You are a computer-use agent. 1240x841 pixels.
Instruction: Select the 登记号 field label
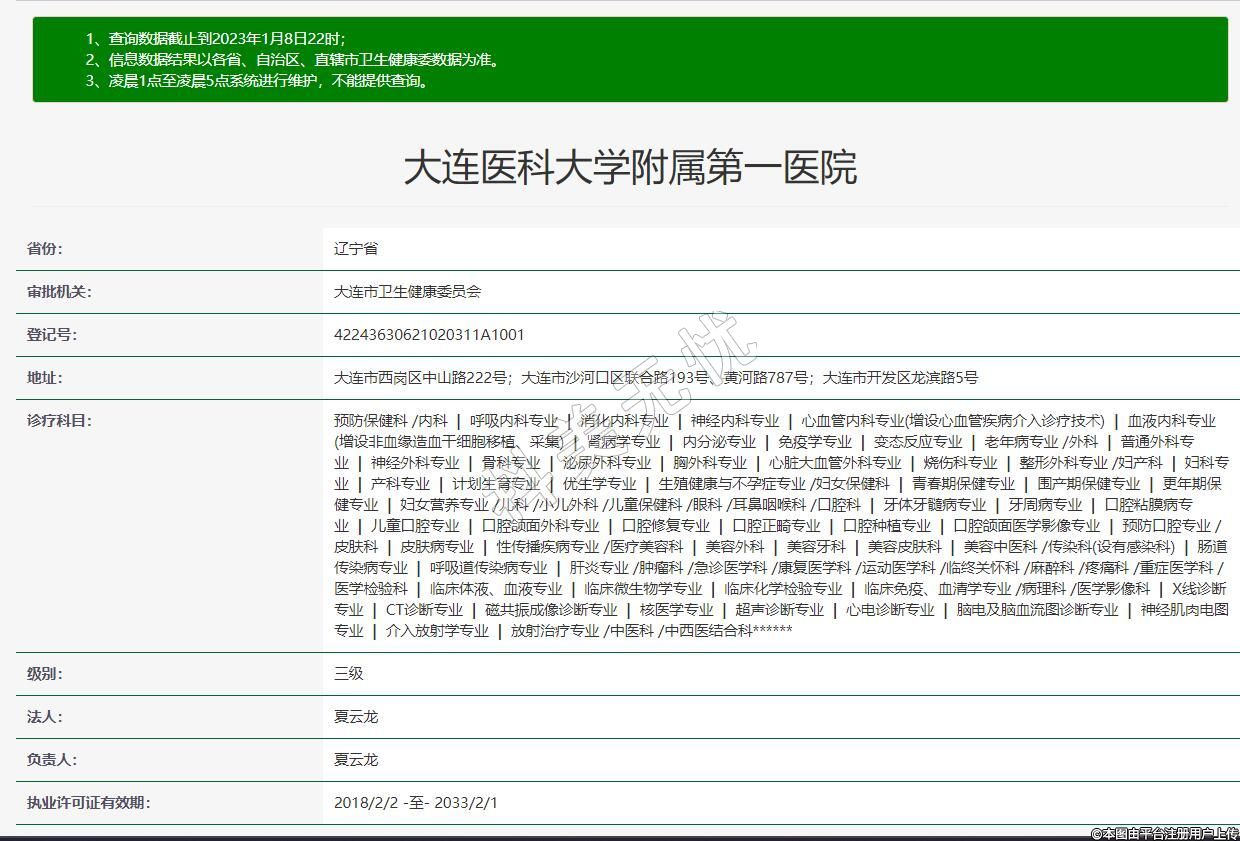coord(51,335)
